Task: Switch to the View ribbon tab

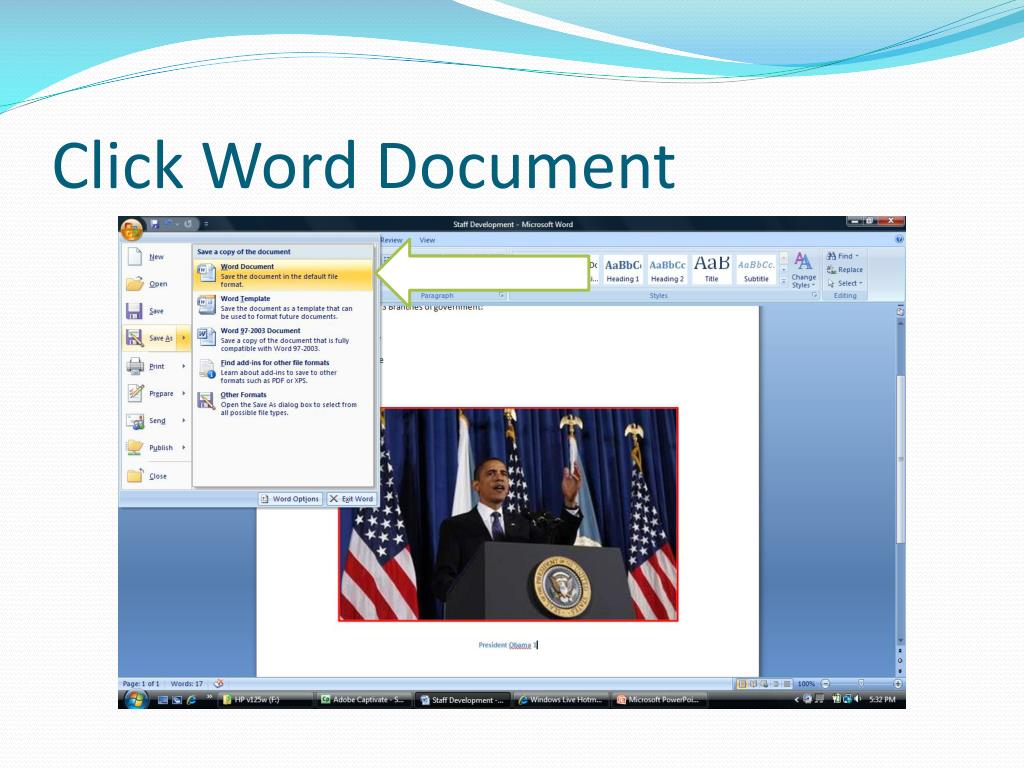Action: [427, 240]
